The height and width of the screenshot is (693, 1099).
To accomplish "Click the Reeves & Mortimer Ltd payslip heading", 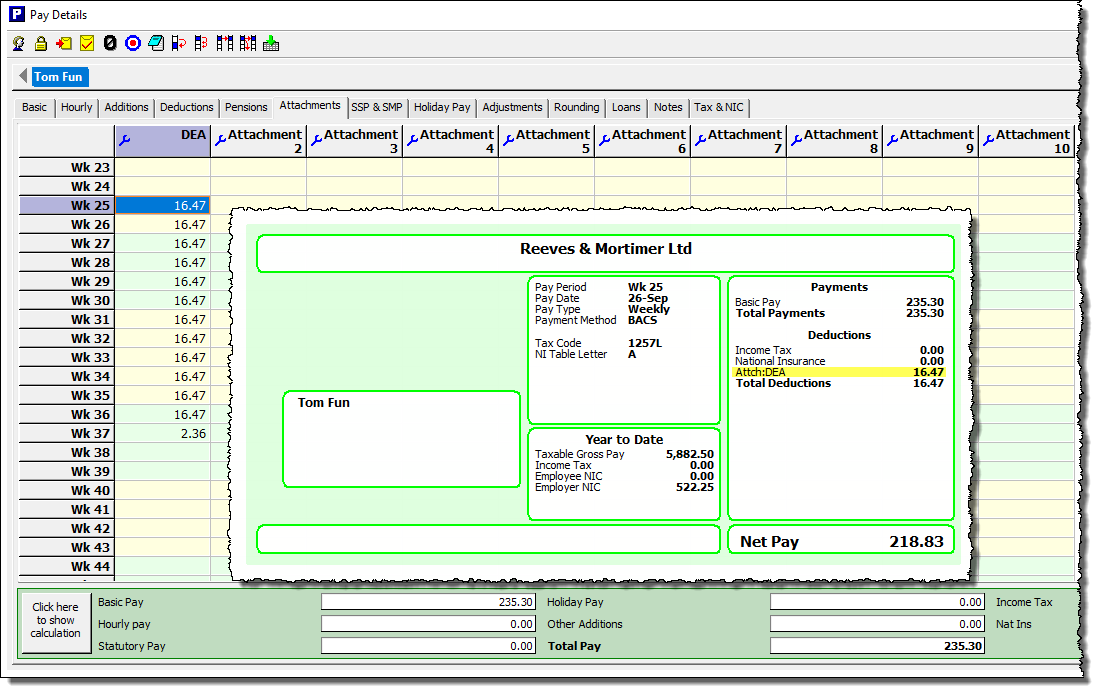I will coord(606,249).
